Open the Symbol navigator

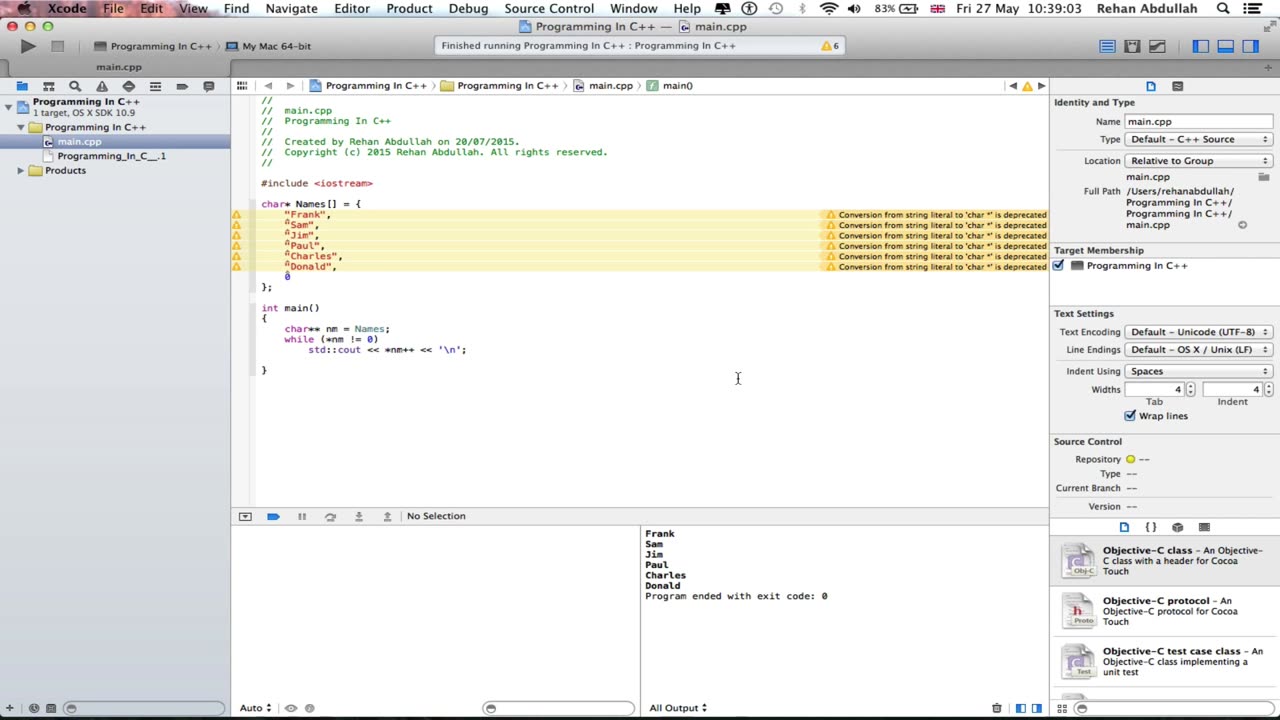pos(48,86)
